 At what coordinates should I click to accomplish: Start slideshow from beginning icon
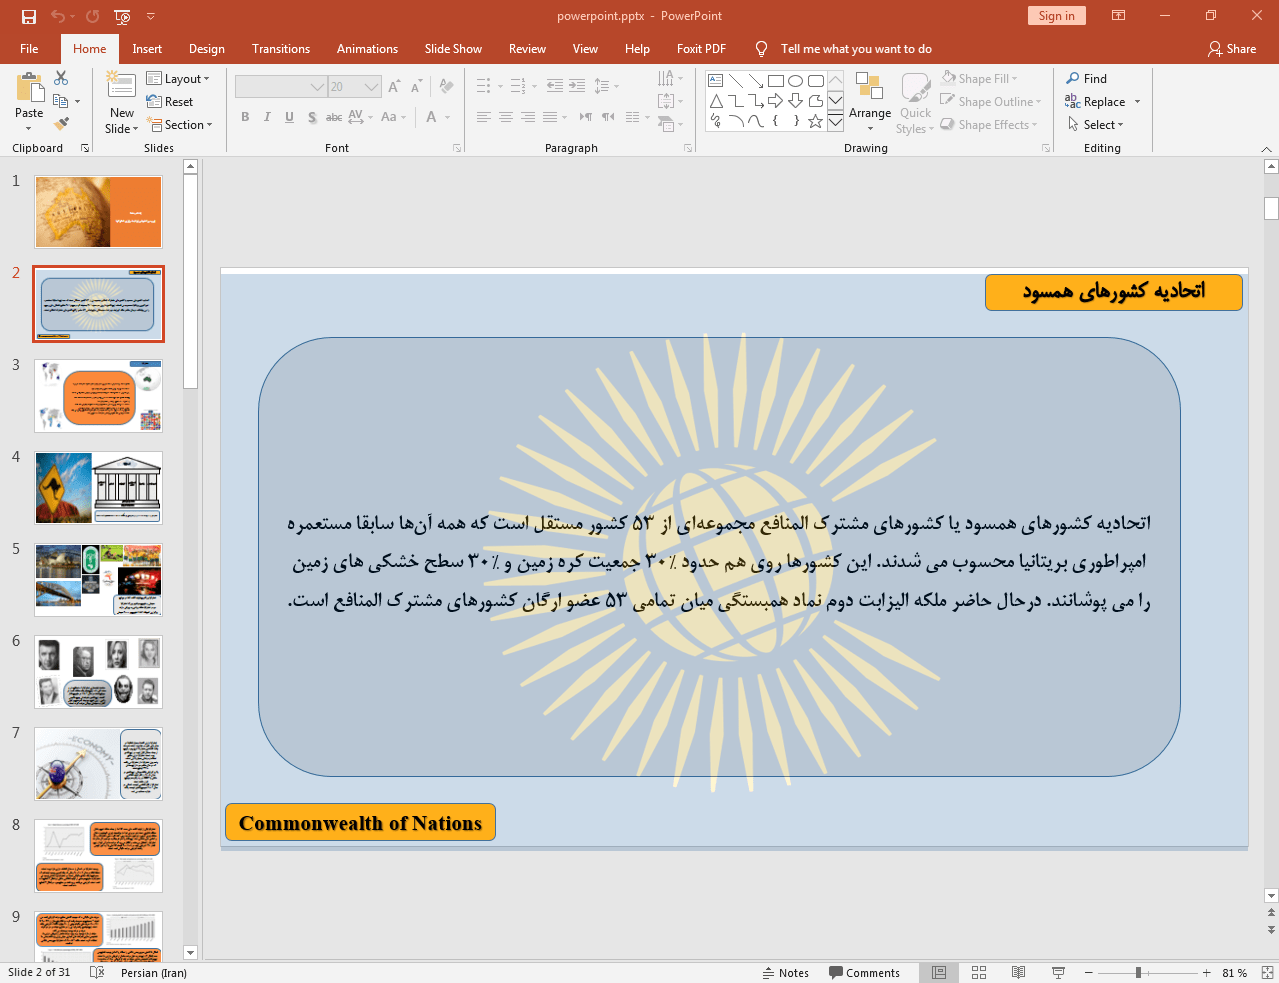tap(122, 16)
